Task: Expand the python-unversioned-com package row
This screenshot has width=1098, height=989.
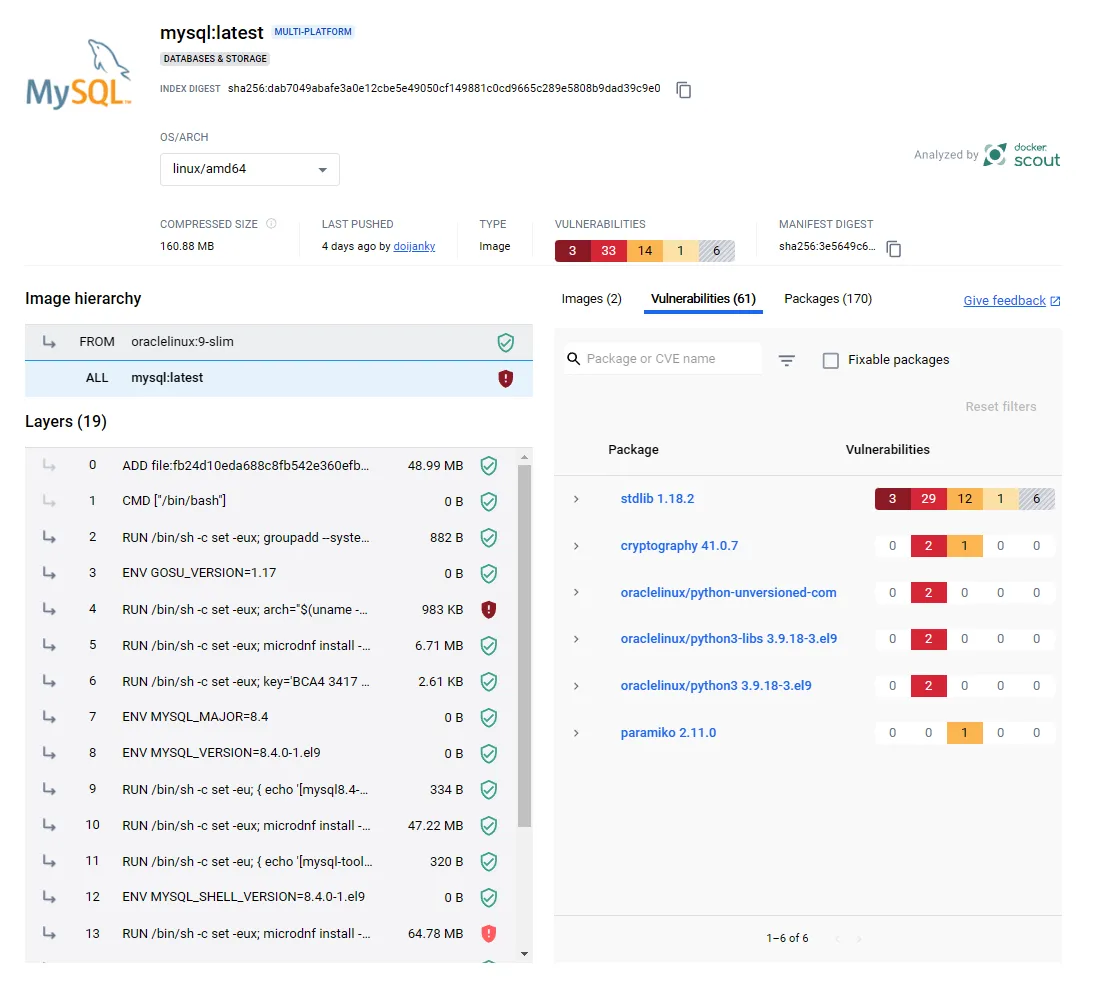Action: click(x=576, y=593)
